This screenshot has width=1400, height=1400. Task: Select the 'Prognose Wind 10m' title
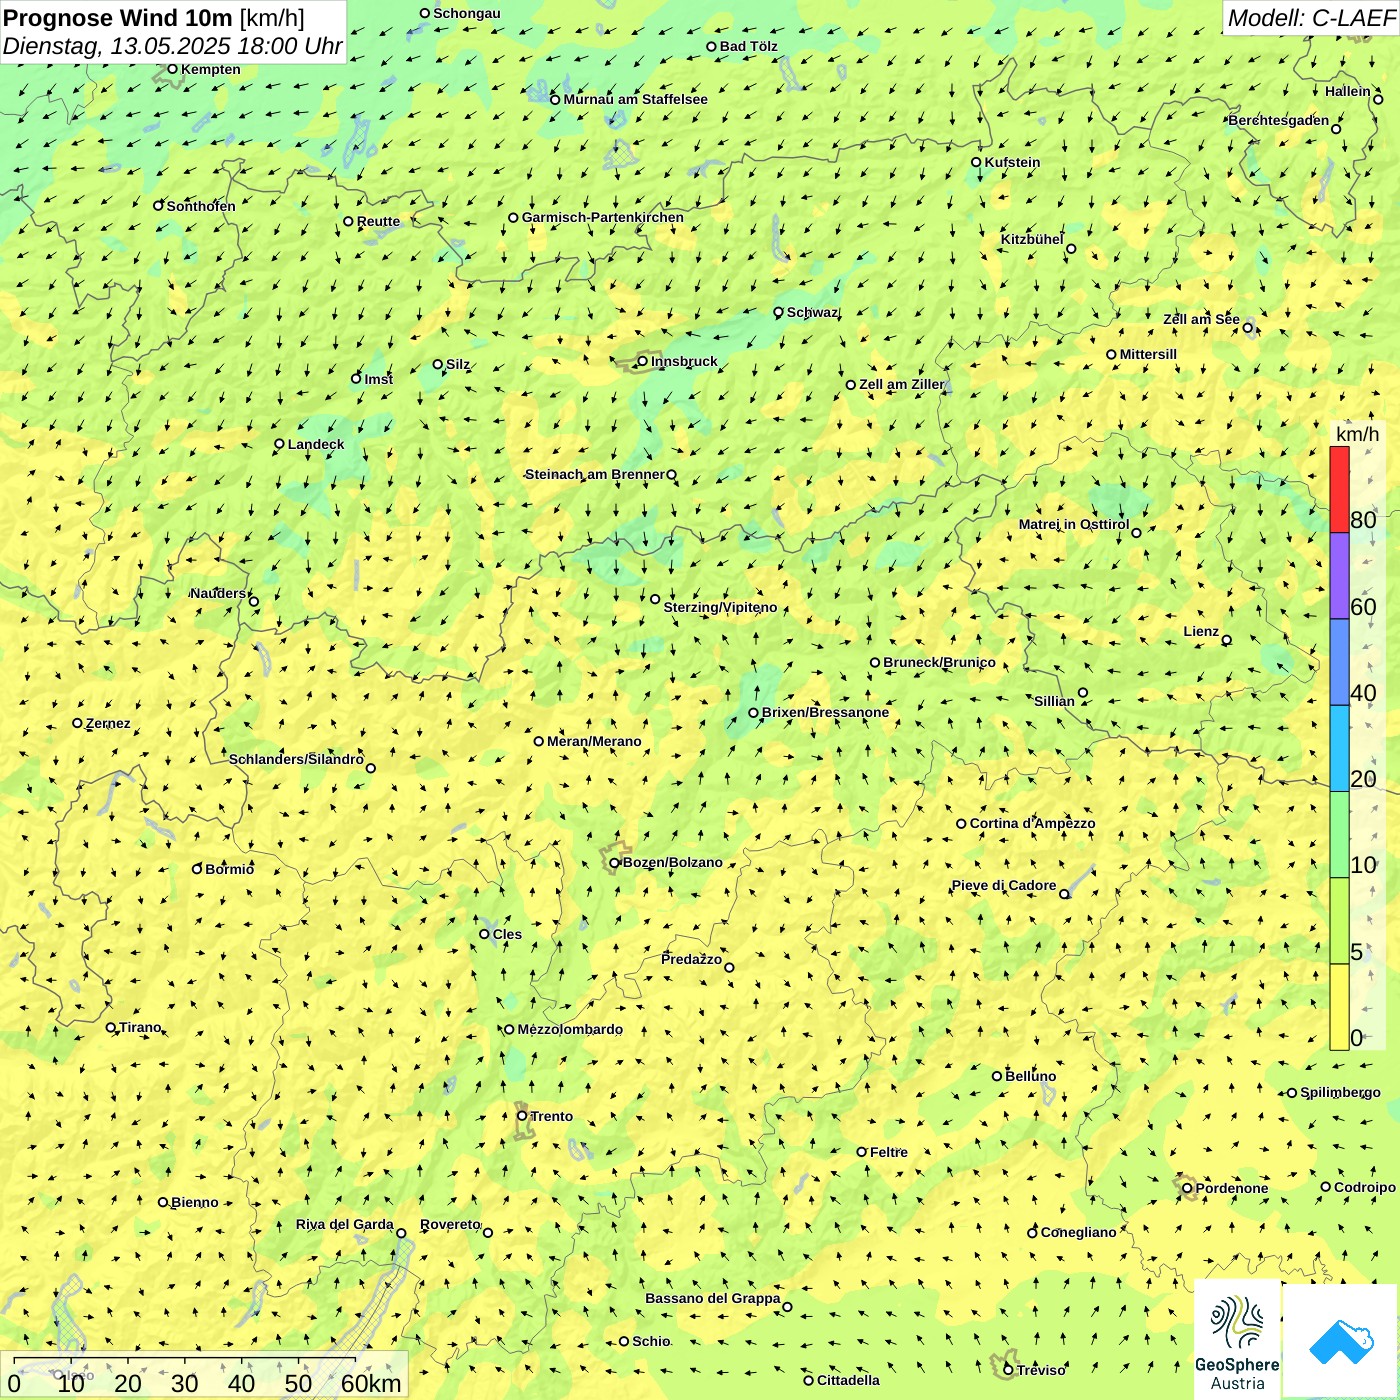click(119, 17)
